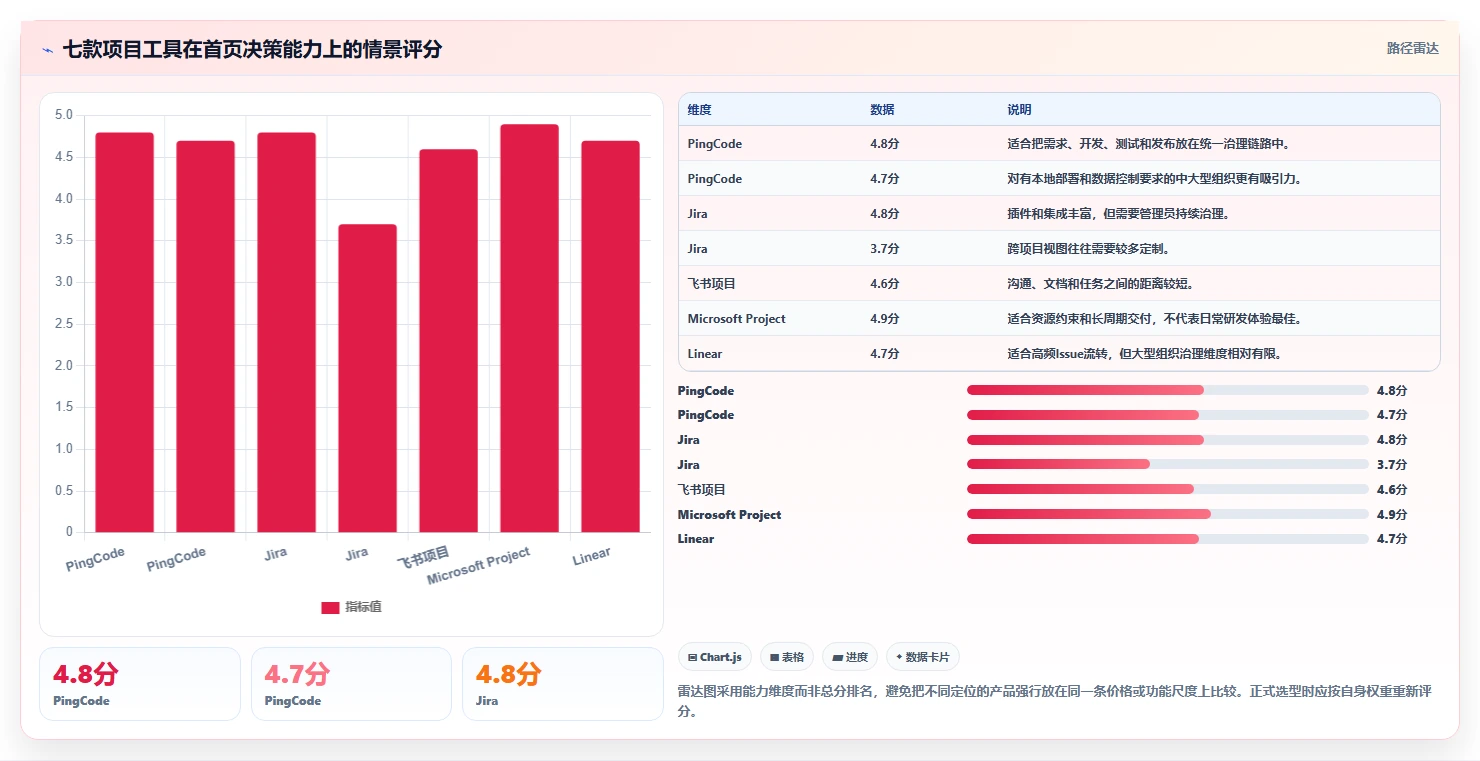Click the 4.9分 value beside Microsoft Project progress bar
Viewport: 1480px width, 761px height.
point(1391,514)
